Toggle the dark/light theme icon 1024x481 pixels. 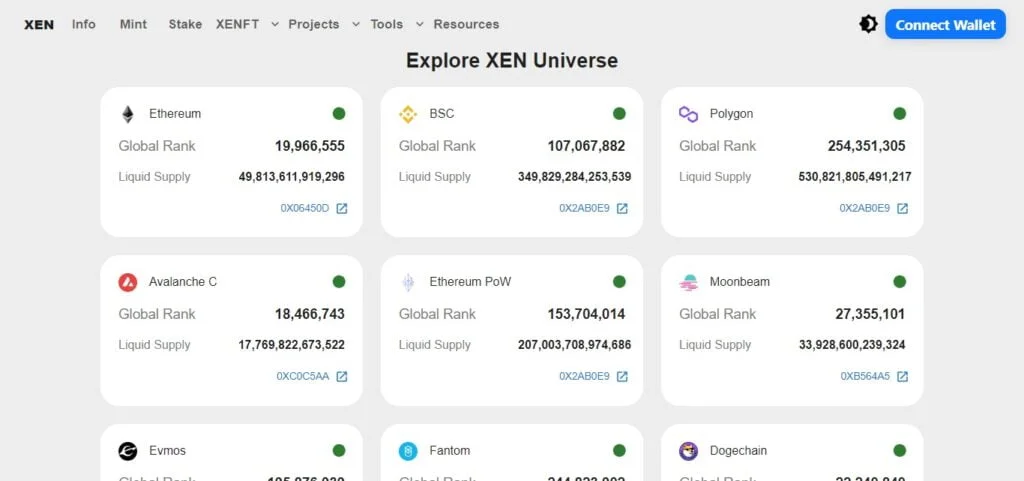pos(868,25)
